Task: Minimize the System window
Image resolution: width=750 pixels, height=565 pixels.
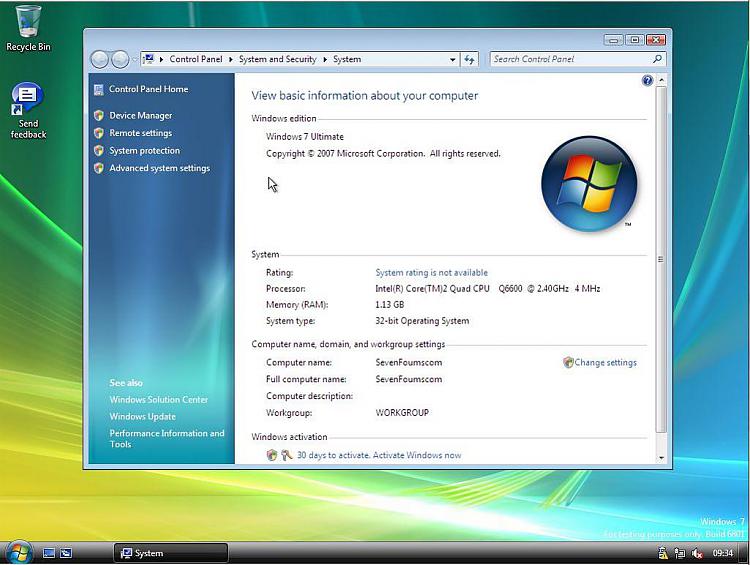Action: [x=613, y=40]
